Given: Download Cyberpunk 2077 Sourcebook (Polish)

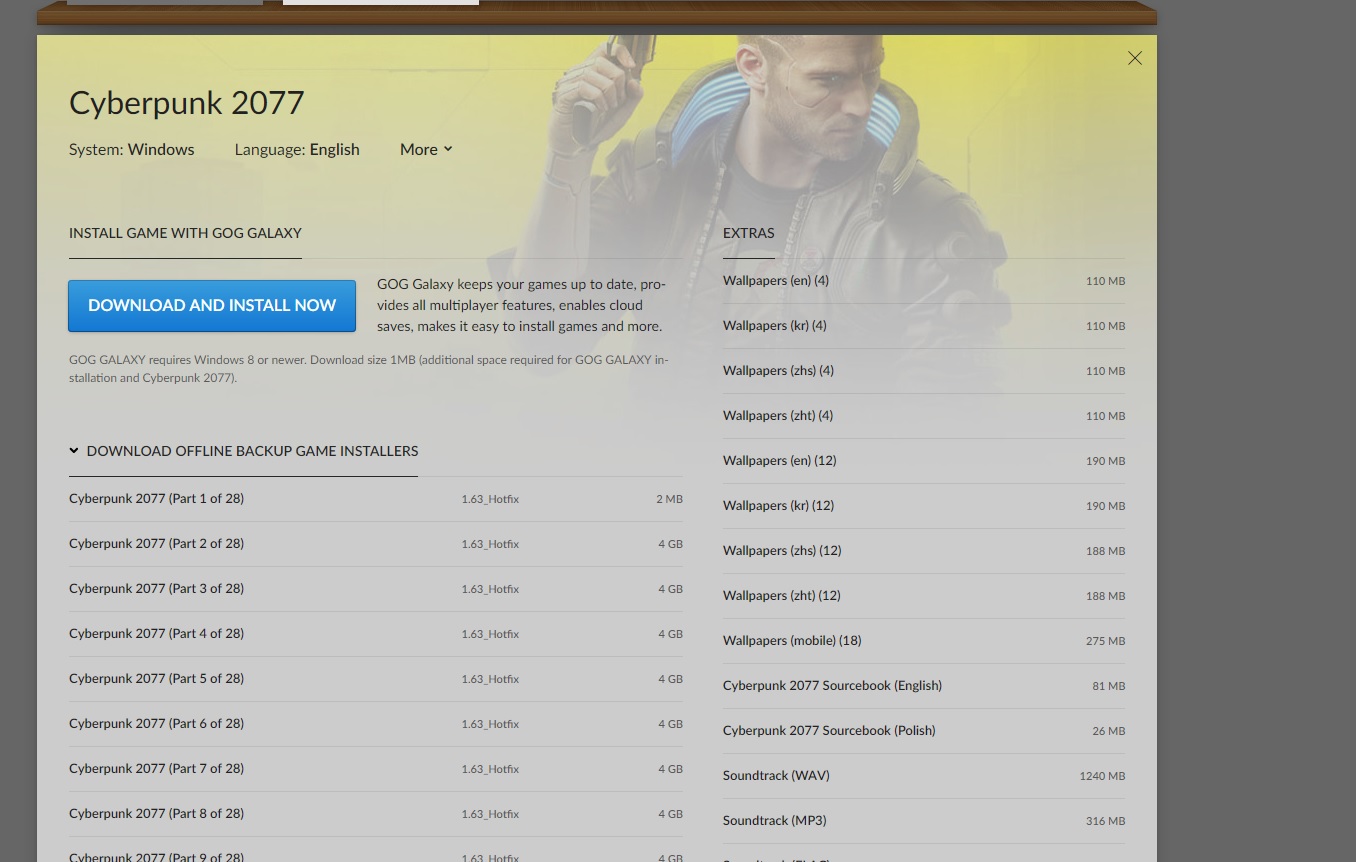Looking at the screenshot, I should (x=924, y=731).
